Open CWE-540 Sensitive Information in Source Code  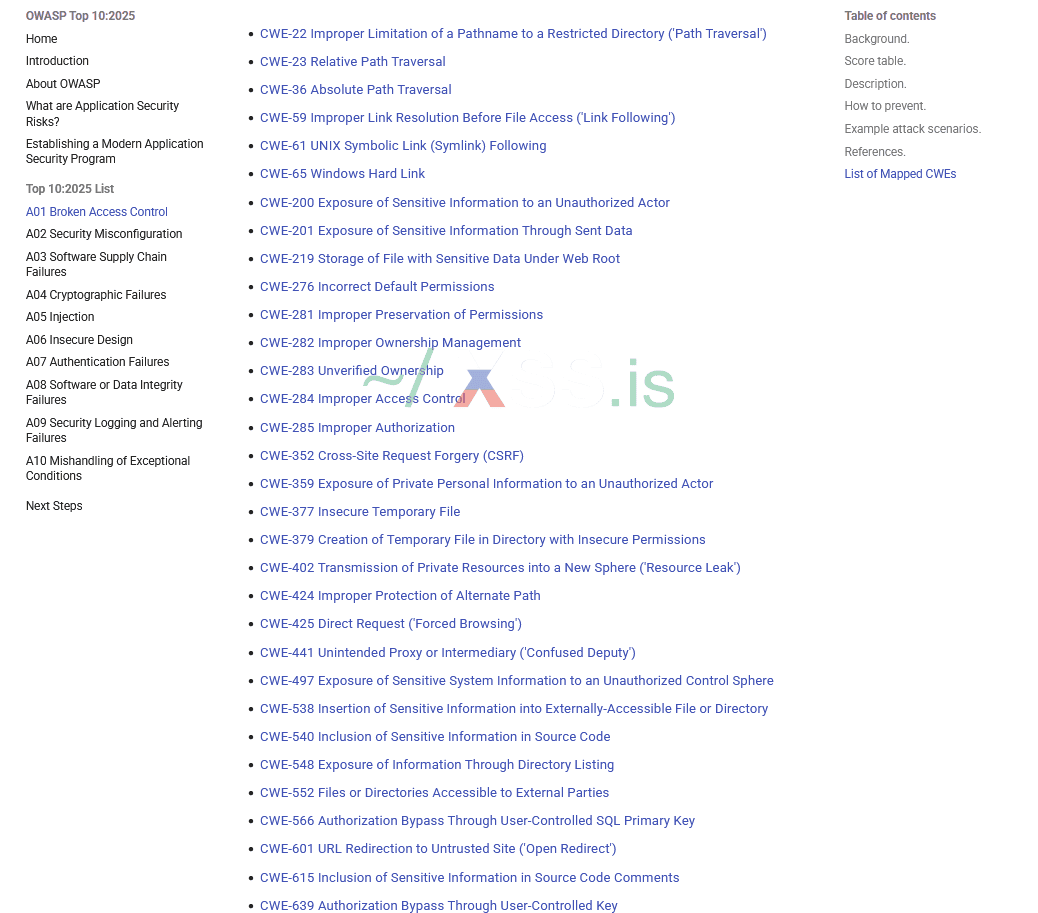pyautogui.click(x=435, y=737)
